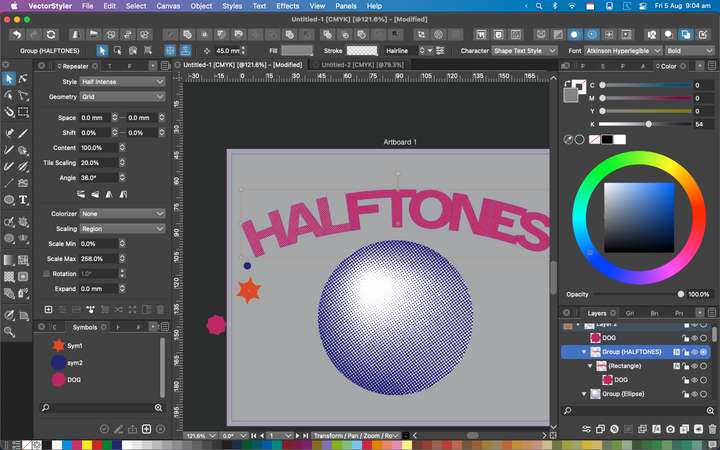Select the Ellipse shape tool
The height and width of the screenshot is (450, 720).
click(9, 199)
